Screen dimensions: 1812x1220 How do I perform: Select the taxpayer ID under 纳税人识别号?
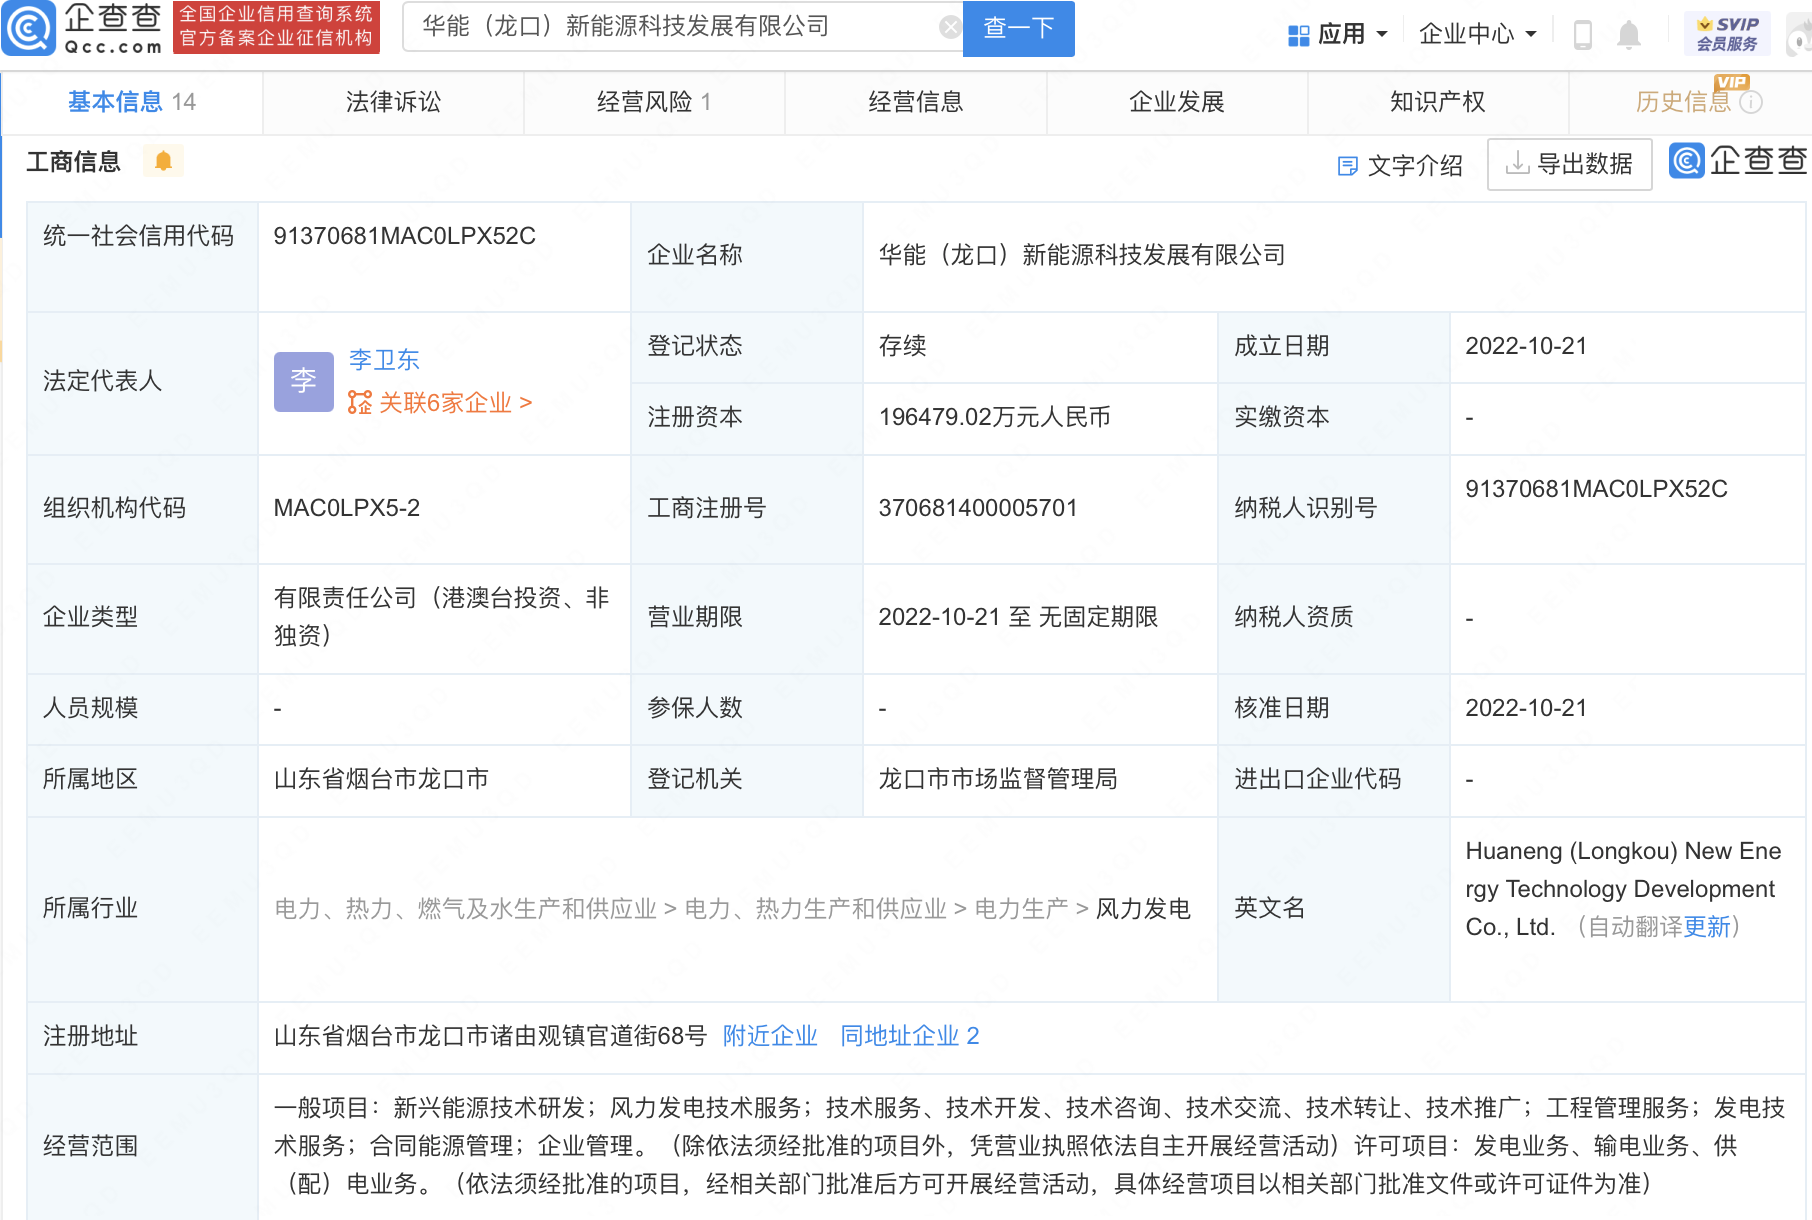point(1596,489)
